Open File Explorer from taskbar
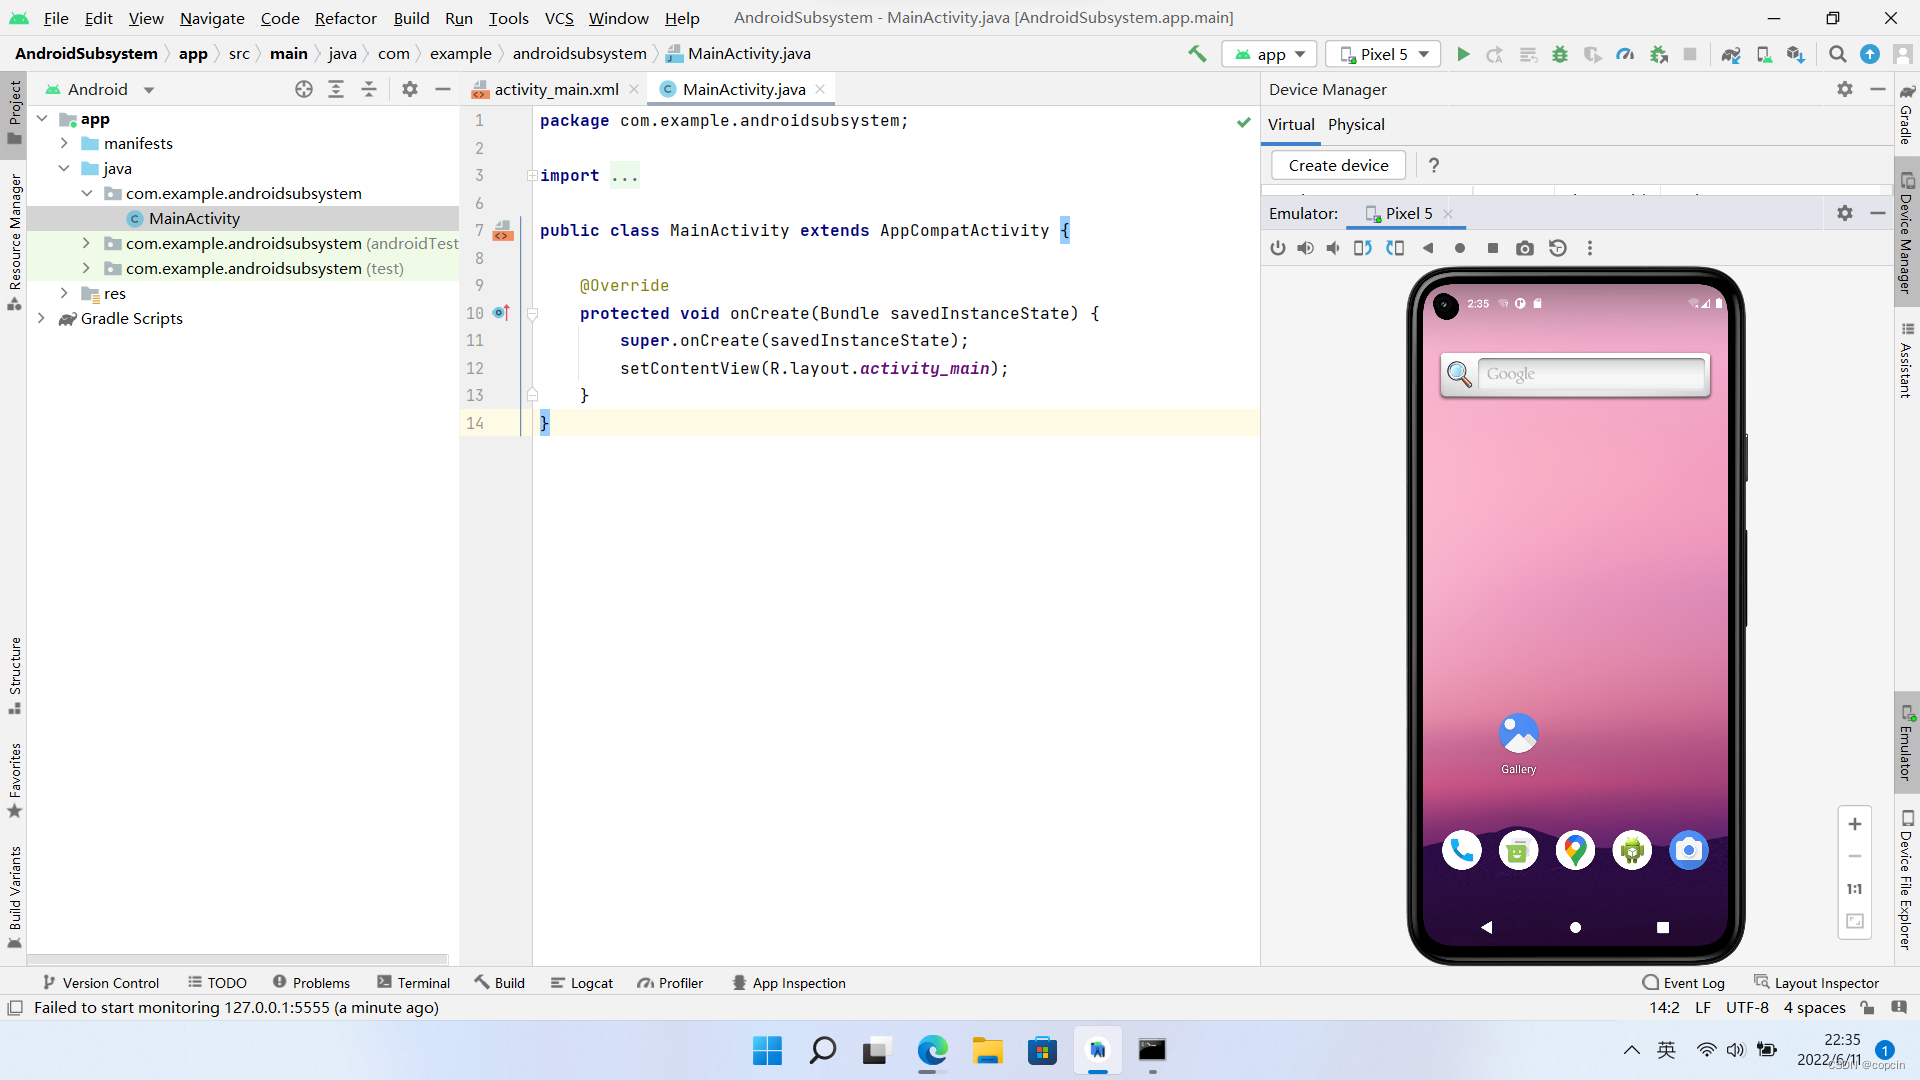The height and width of the screenshot is (1080, 1920). 987,1050
